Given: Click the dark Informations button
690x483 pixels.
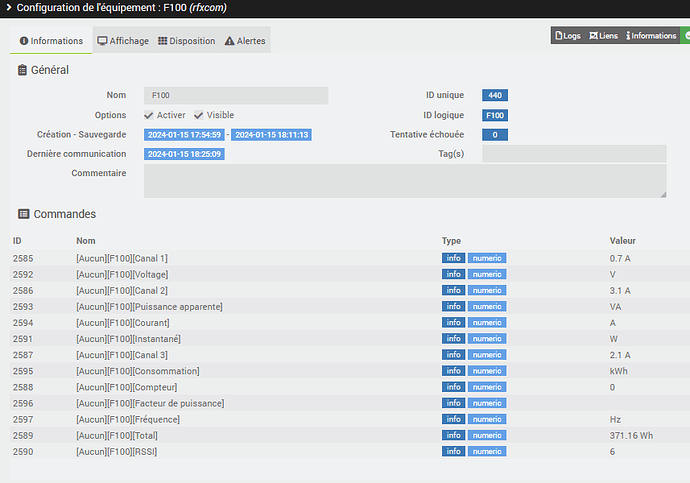Looking at the screenshot, I should (x=651, y=36).
